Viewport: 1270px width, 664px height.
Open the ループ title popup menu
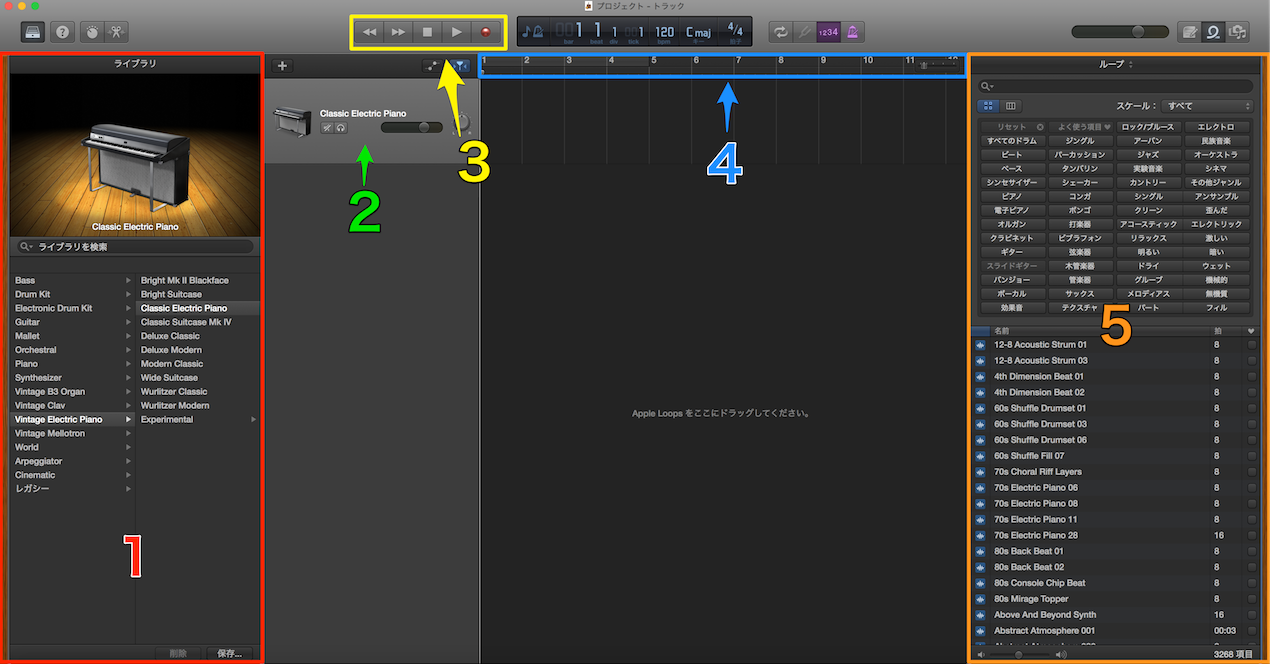click(x=1117, y=63)
